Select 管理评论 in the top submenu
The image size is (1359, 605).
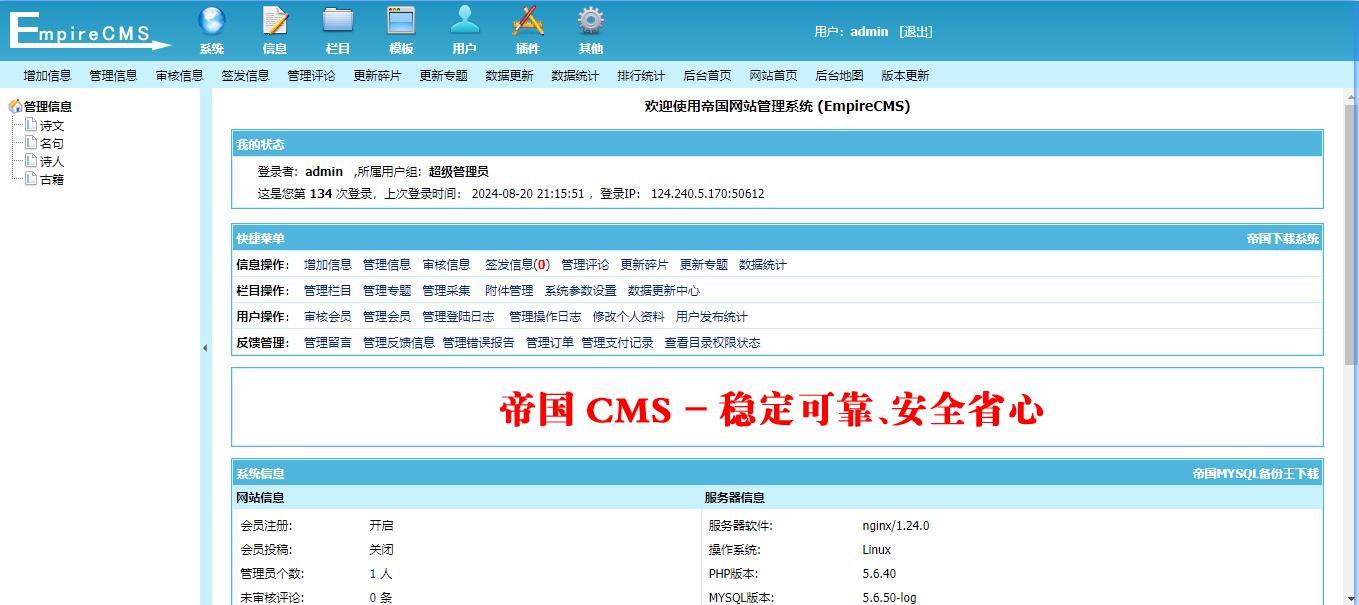pyautogui.click(x=312, y=75)
